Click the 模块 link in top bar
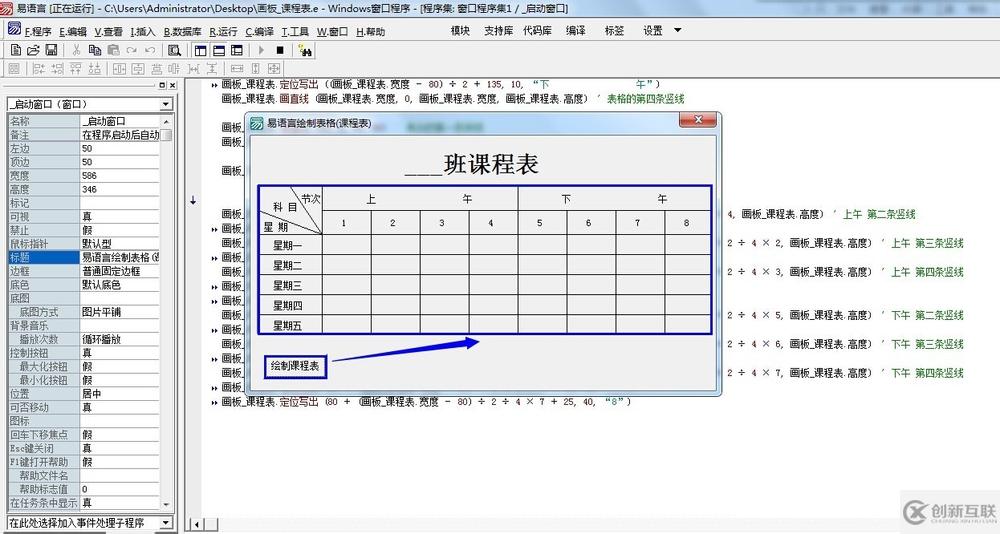The height and width of the screenshot is (534, 1000). 460,30
